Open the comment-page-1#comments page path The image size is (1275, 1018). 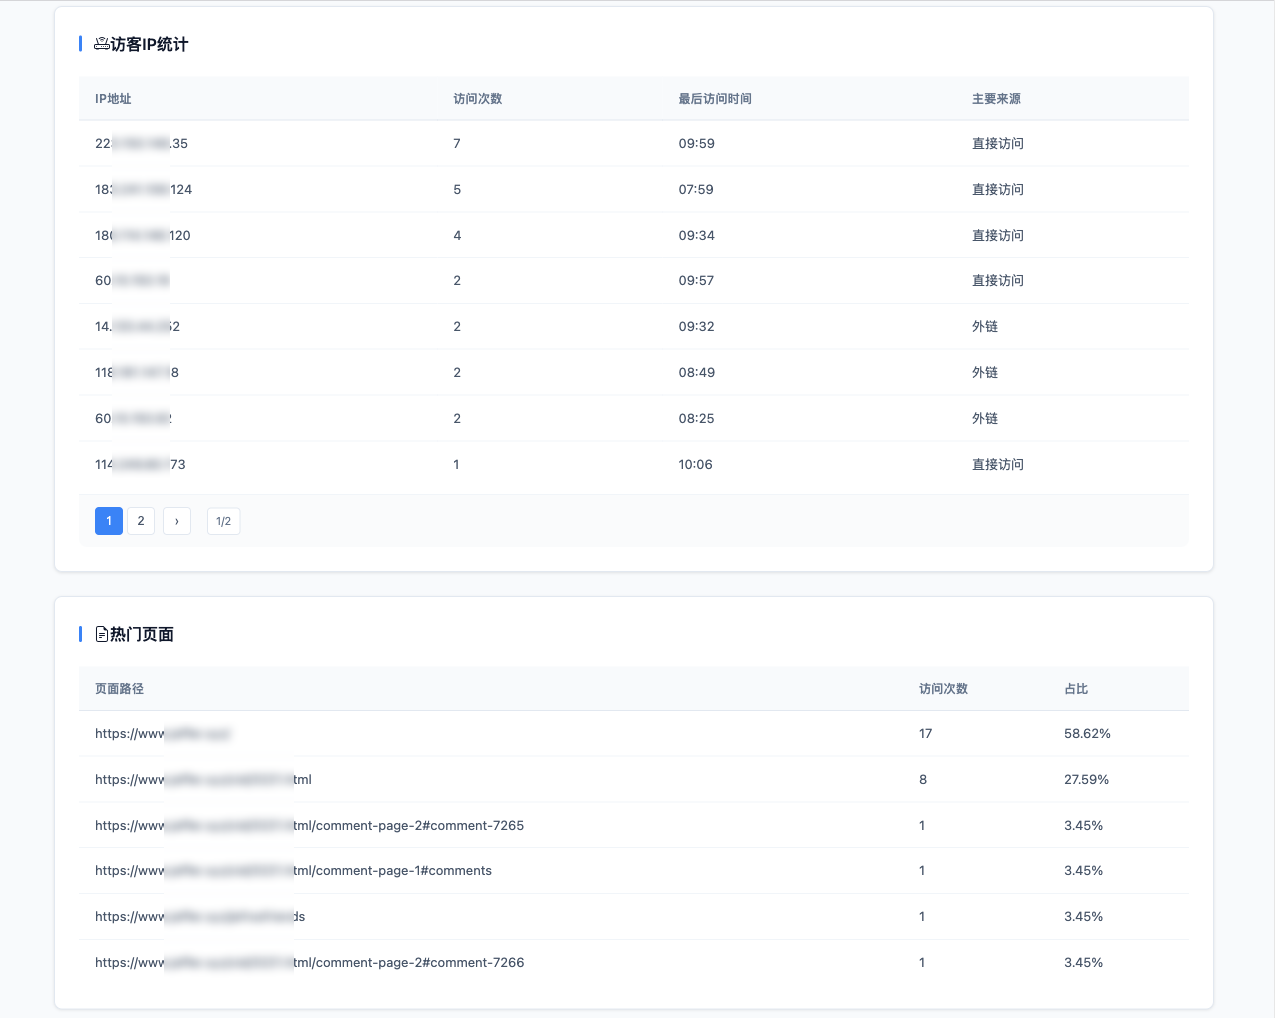click(x=293, y=871)
